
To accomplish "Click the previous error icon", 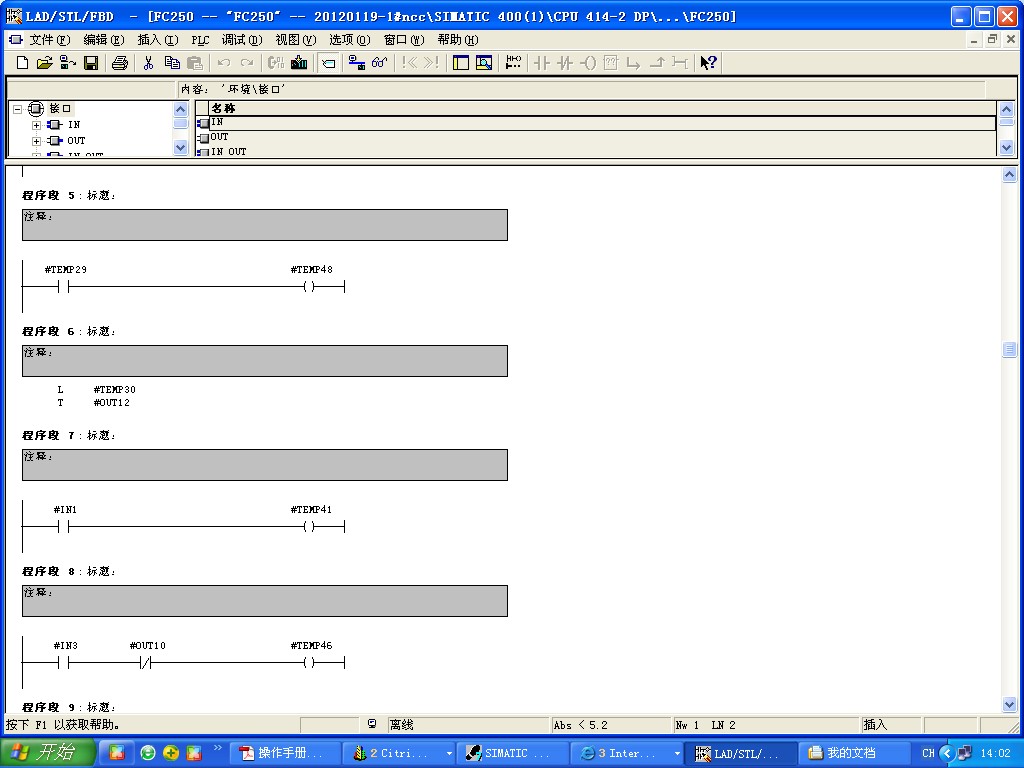I will (409, 63).
